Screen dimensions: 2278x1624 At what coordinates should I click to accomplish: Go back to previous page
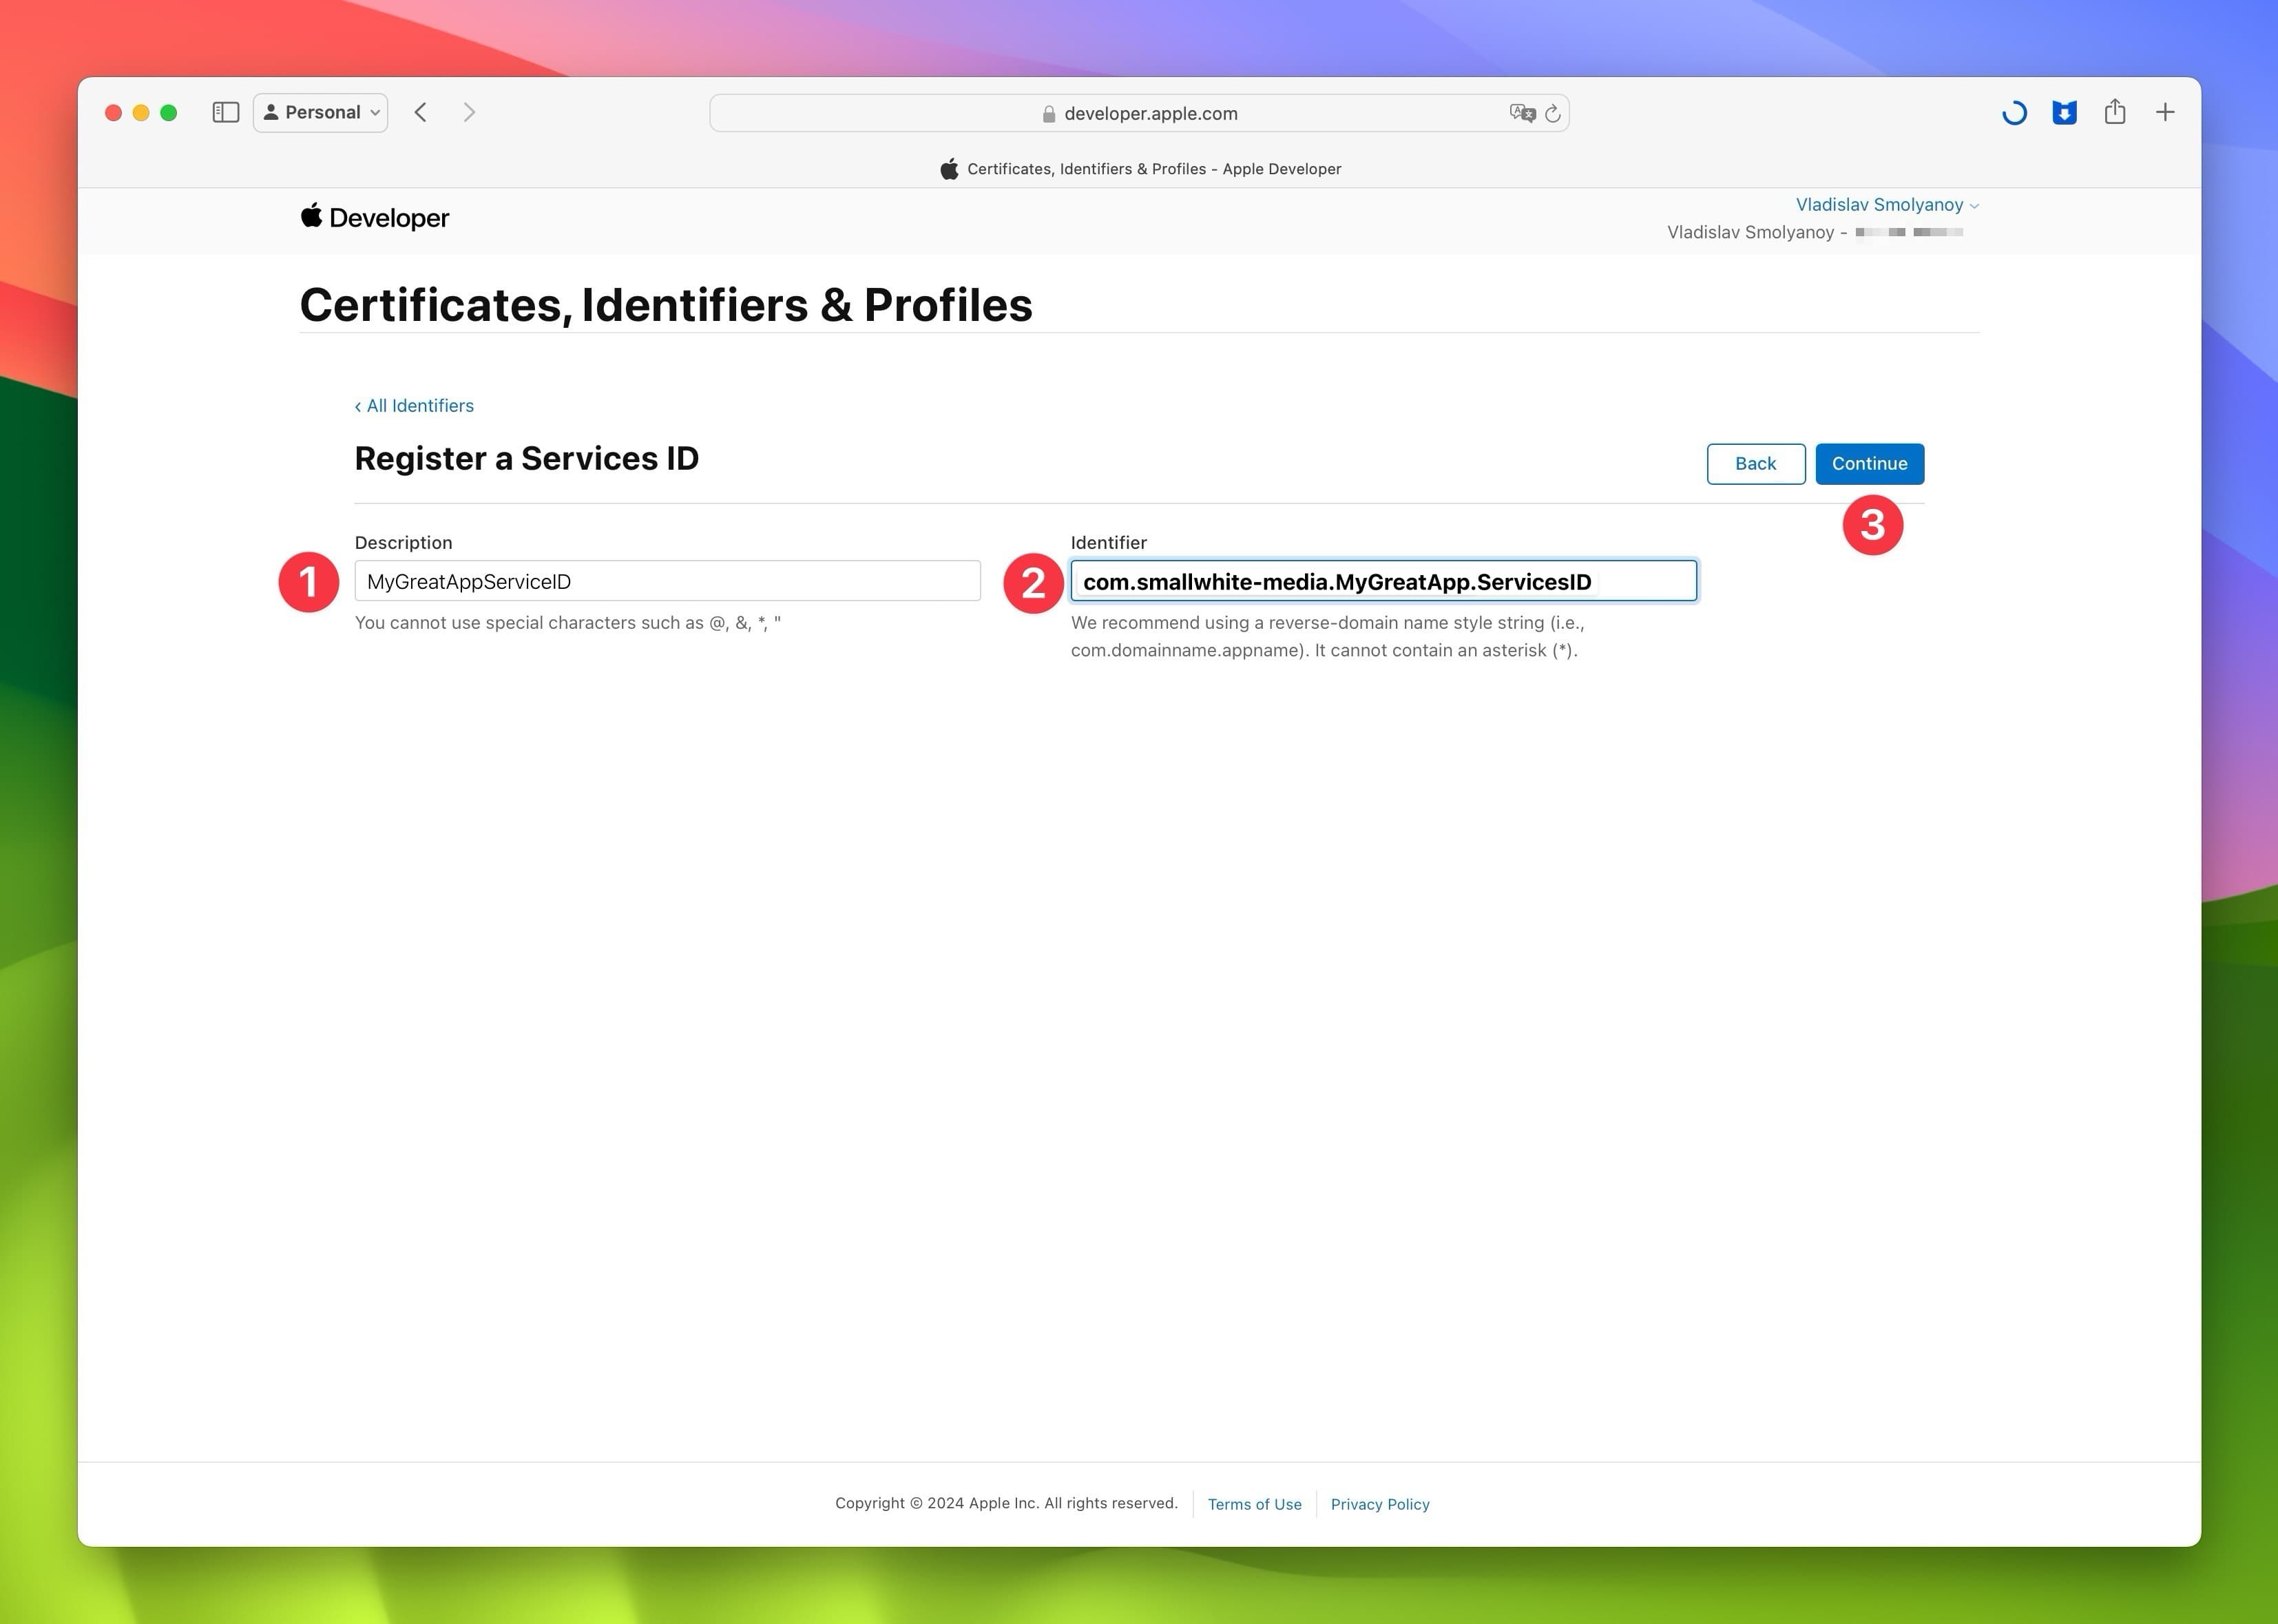tap(421, 113)
